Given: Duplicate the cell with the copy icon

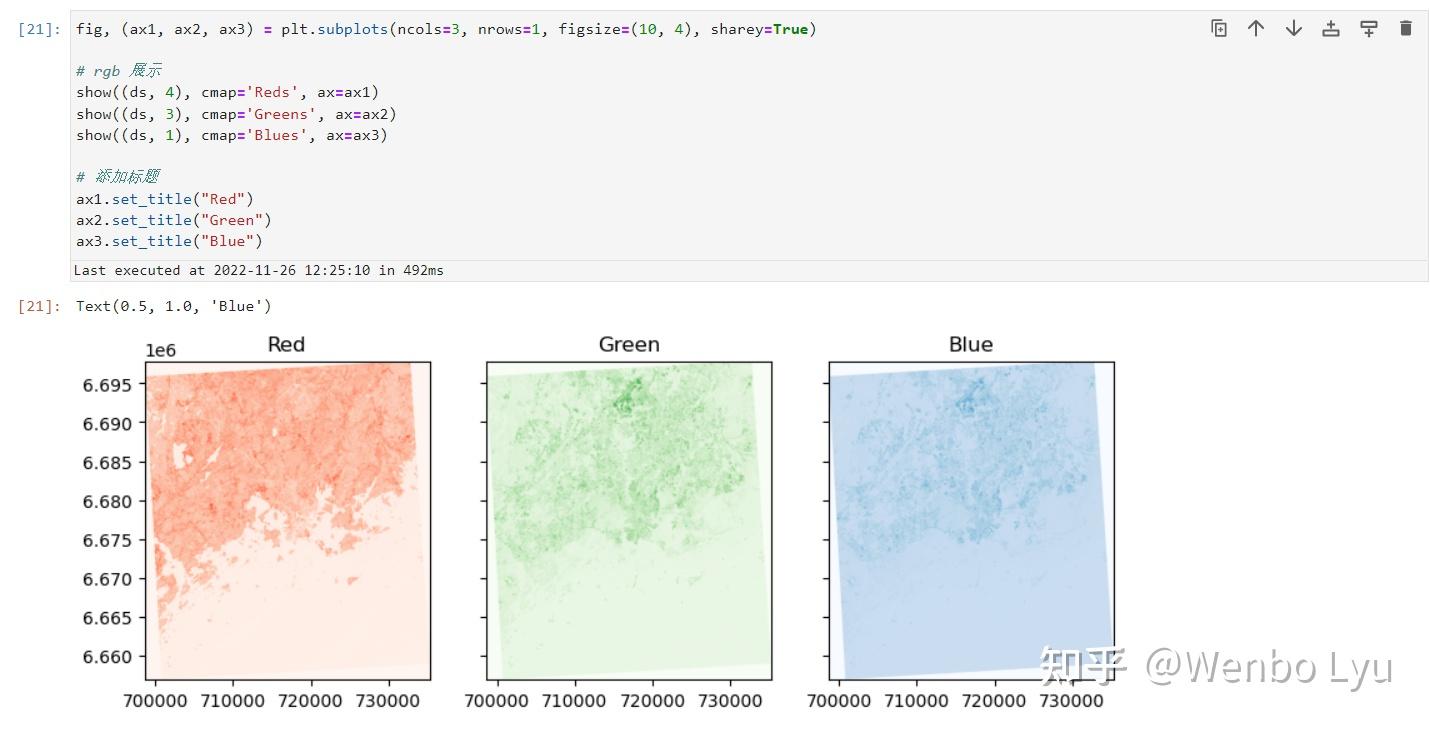Looking at the screenshot, I should pos(1218,29).
